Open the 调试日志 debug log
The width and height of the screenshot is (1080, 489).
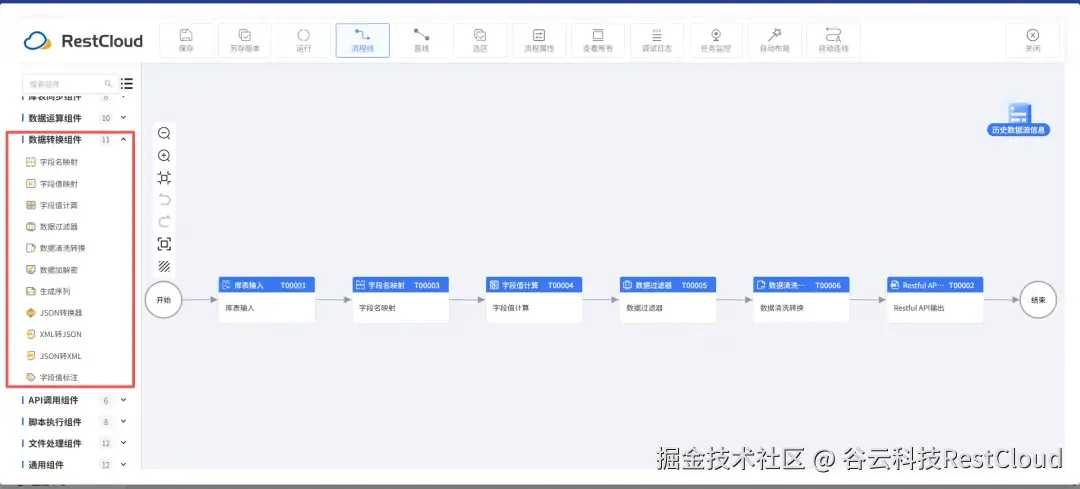[657, 41]
